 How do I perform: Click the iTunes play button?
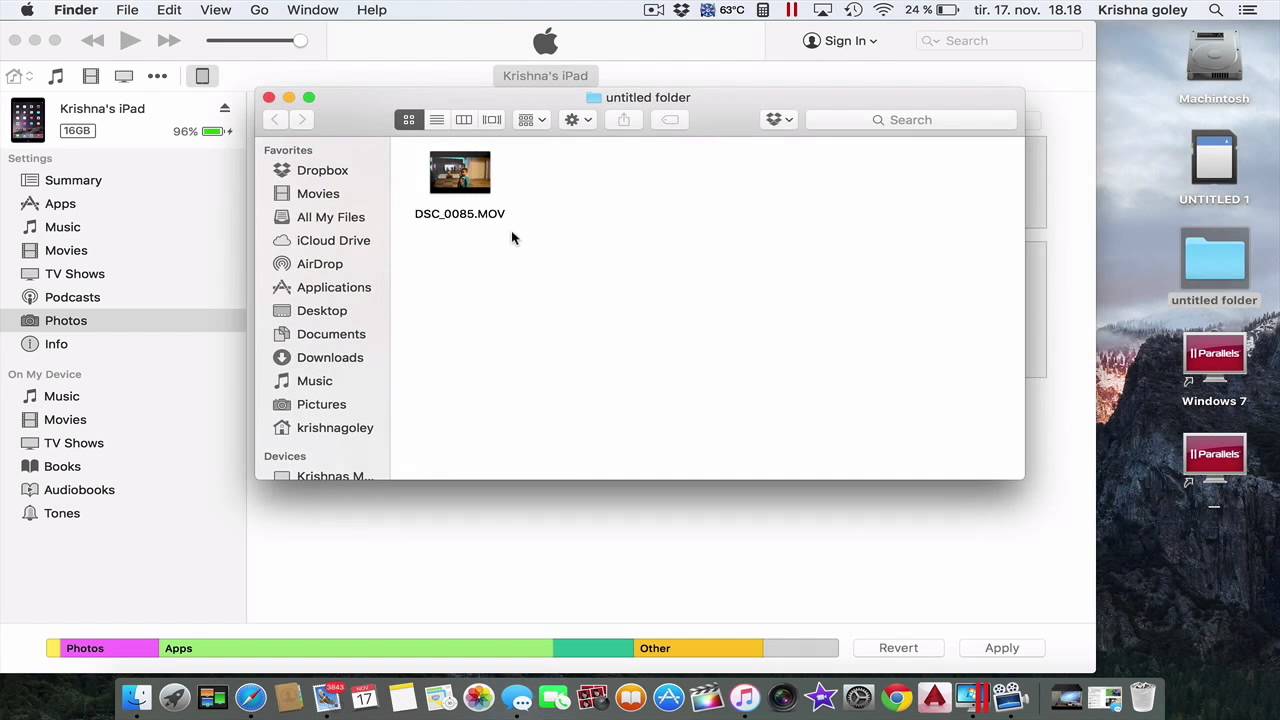[130, 41]
